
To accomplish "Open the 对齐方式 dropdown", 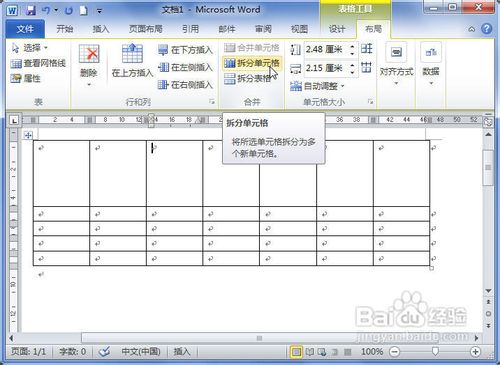I will click(x=396, y=63).
